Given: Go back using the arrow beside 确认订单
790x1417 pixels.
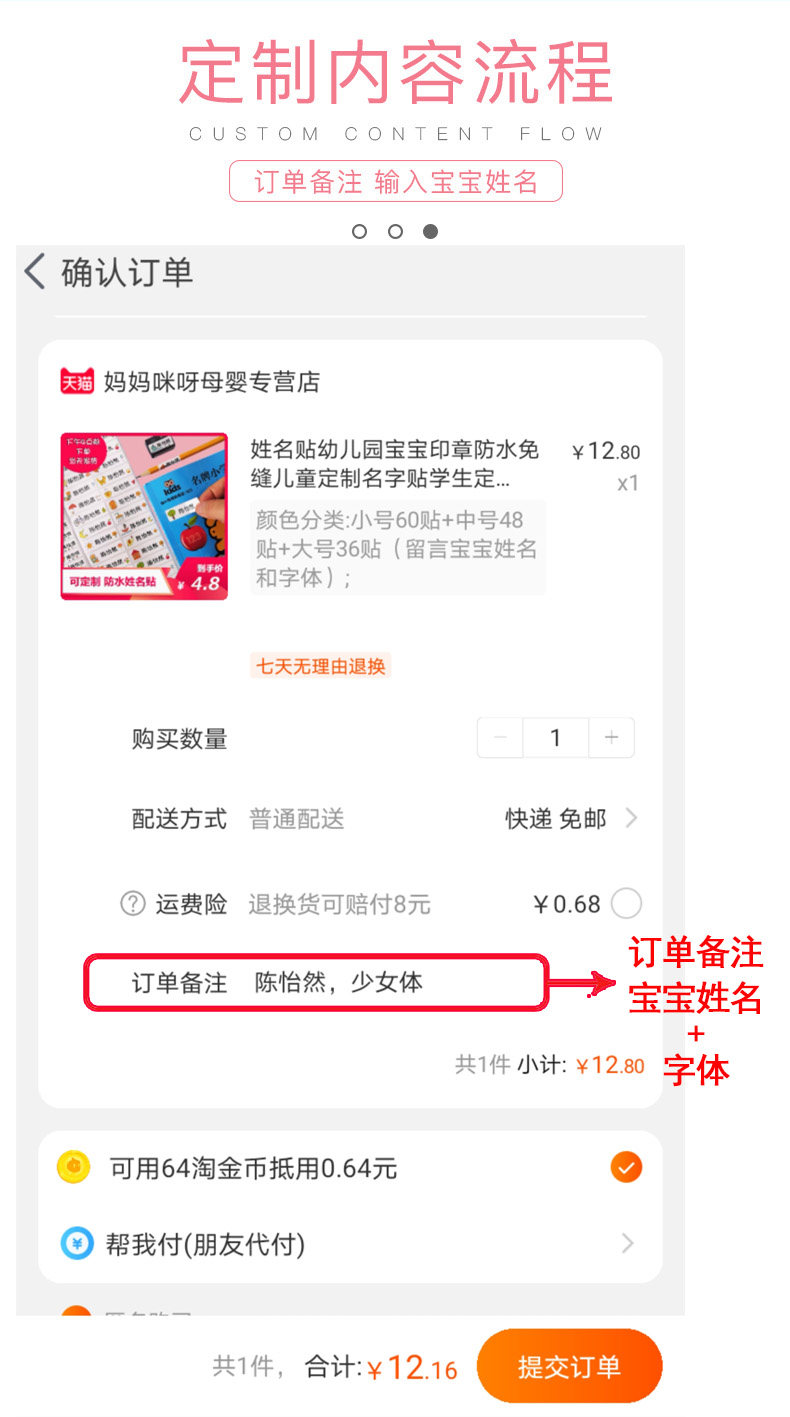Looking at the screenshot, I should click(x=35, y=272).
